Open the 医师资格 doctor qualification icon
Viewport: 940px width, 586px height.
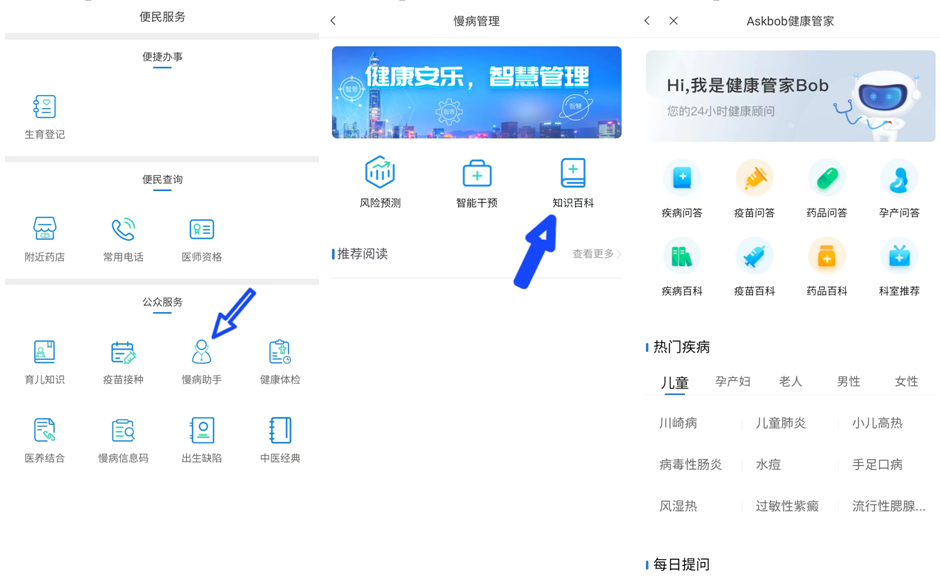coord(201,229)
